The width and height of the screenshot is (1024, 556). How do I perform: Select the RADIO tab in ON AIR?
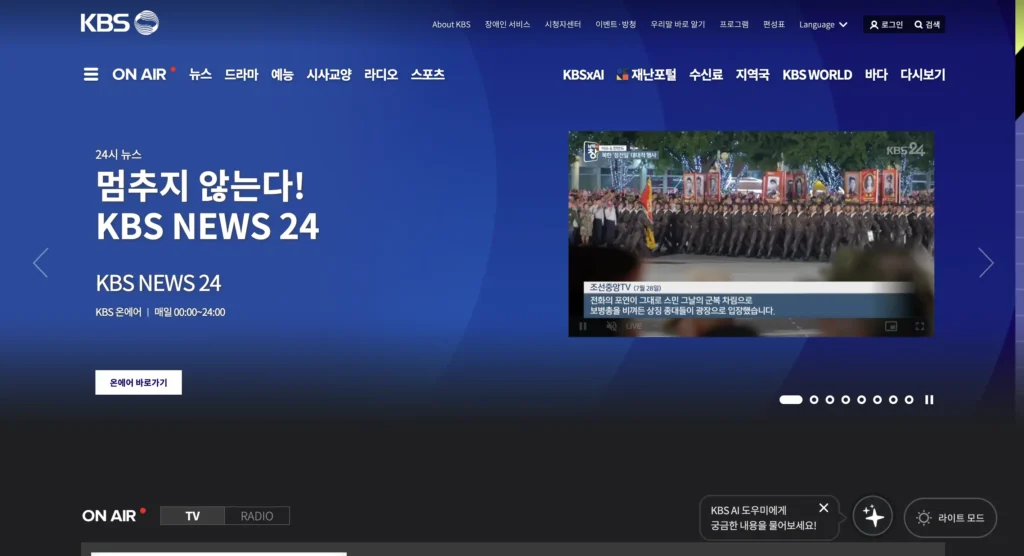click(257, 516)
